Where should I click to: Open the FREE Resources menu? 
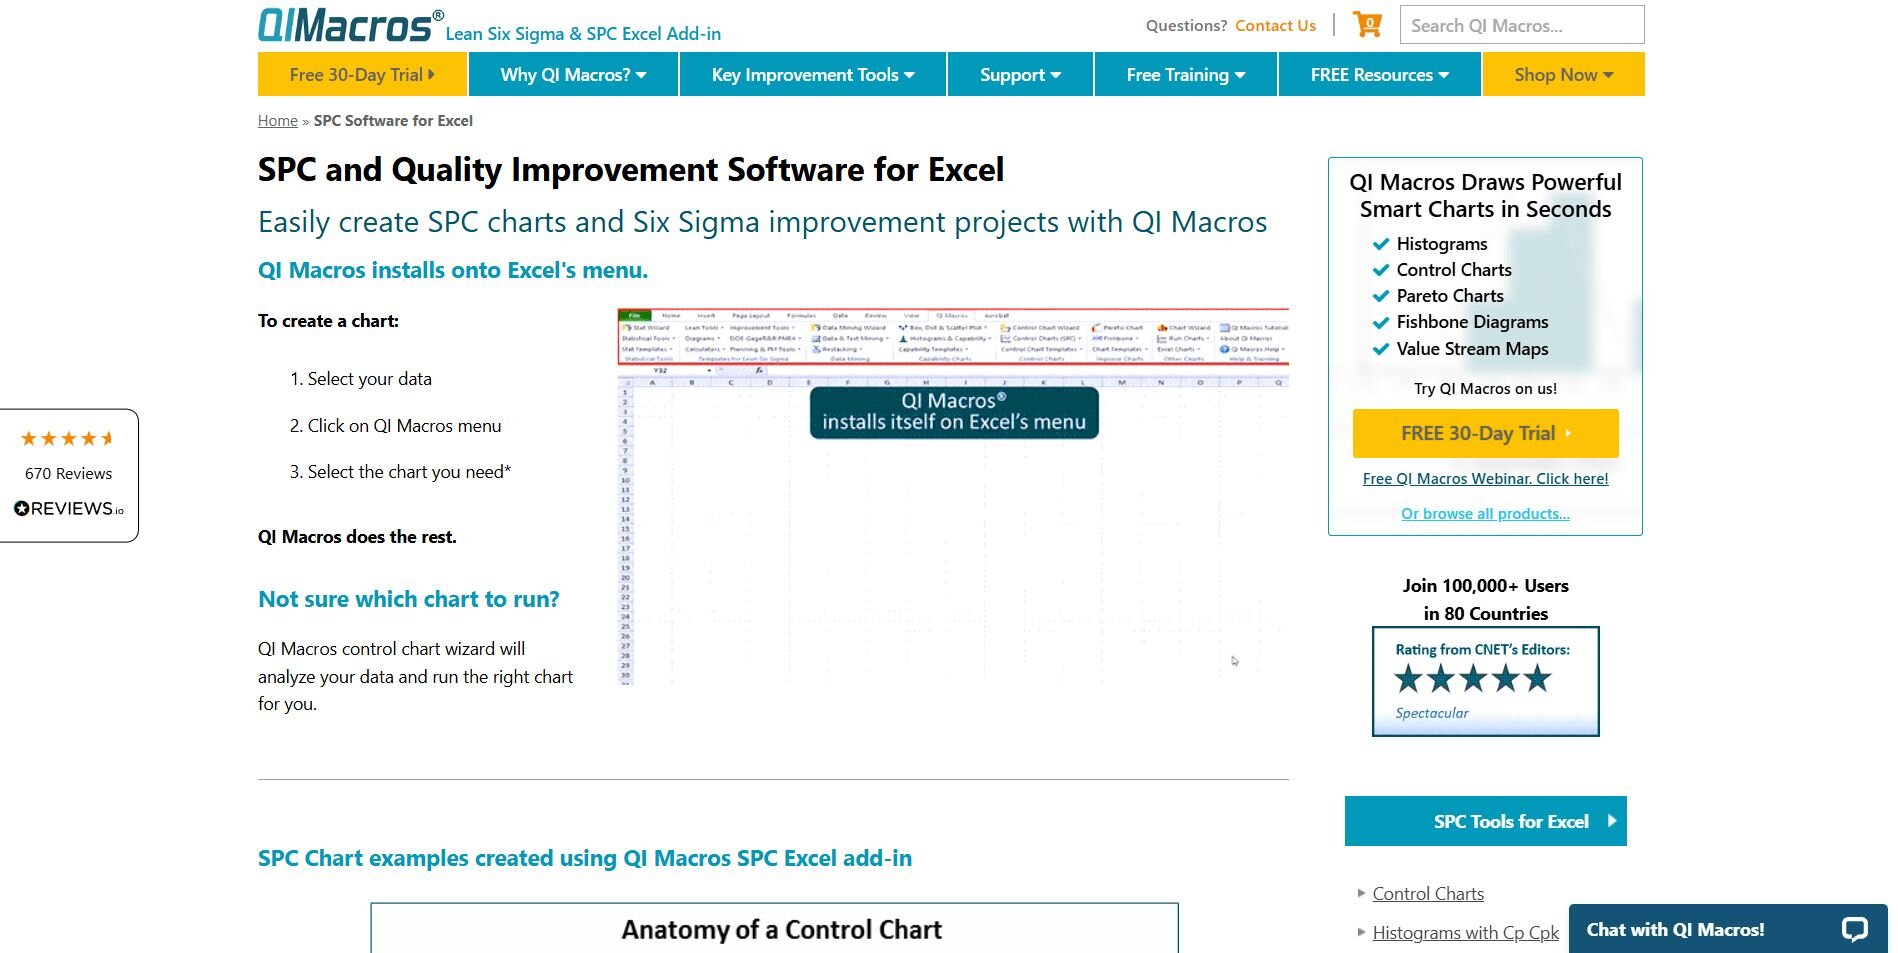point(1379,75)
